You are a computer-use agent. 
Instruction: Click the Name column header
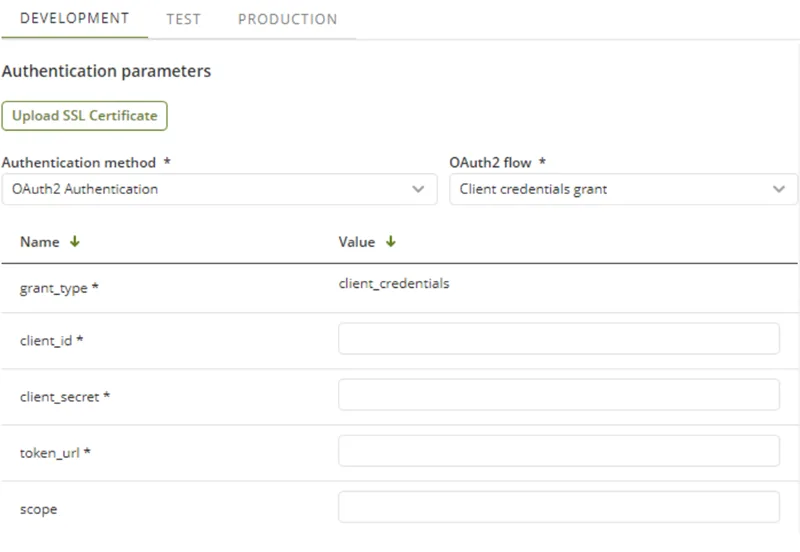tap(40, 242)
